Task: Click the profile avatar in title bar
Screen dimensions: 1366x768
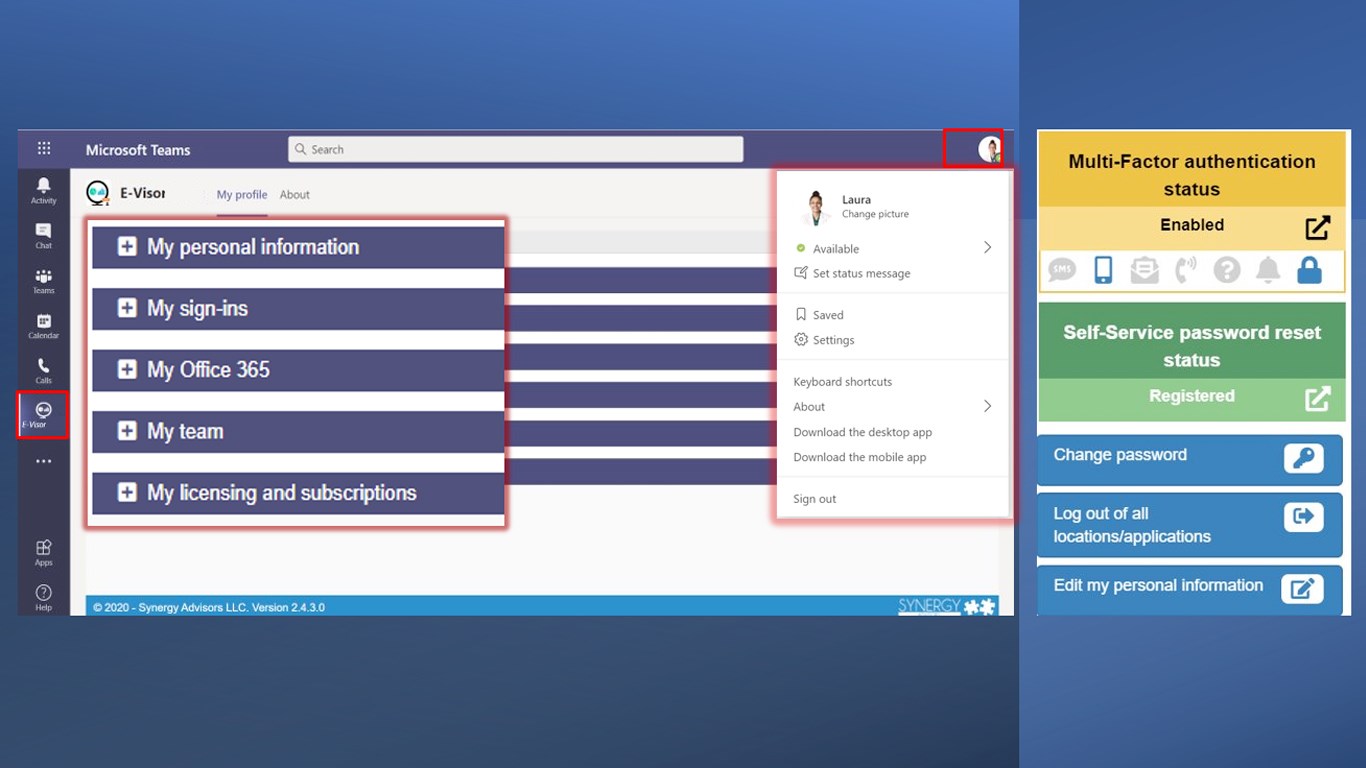Action: [989, 149]
